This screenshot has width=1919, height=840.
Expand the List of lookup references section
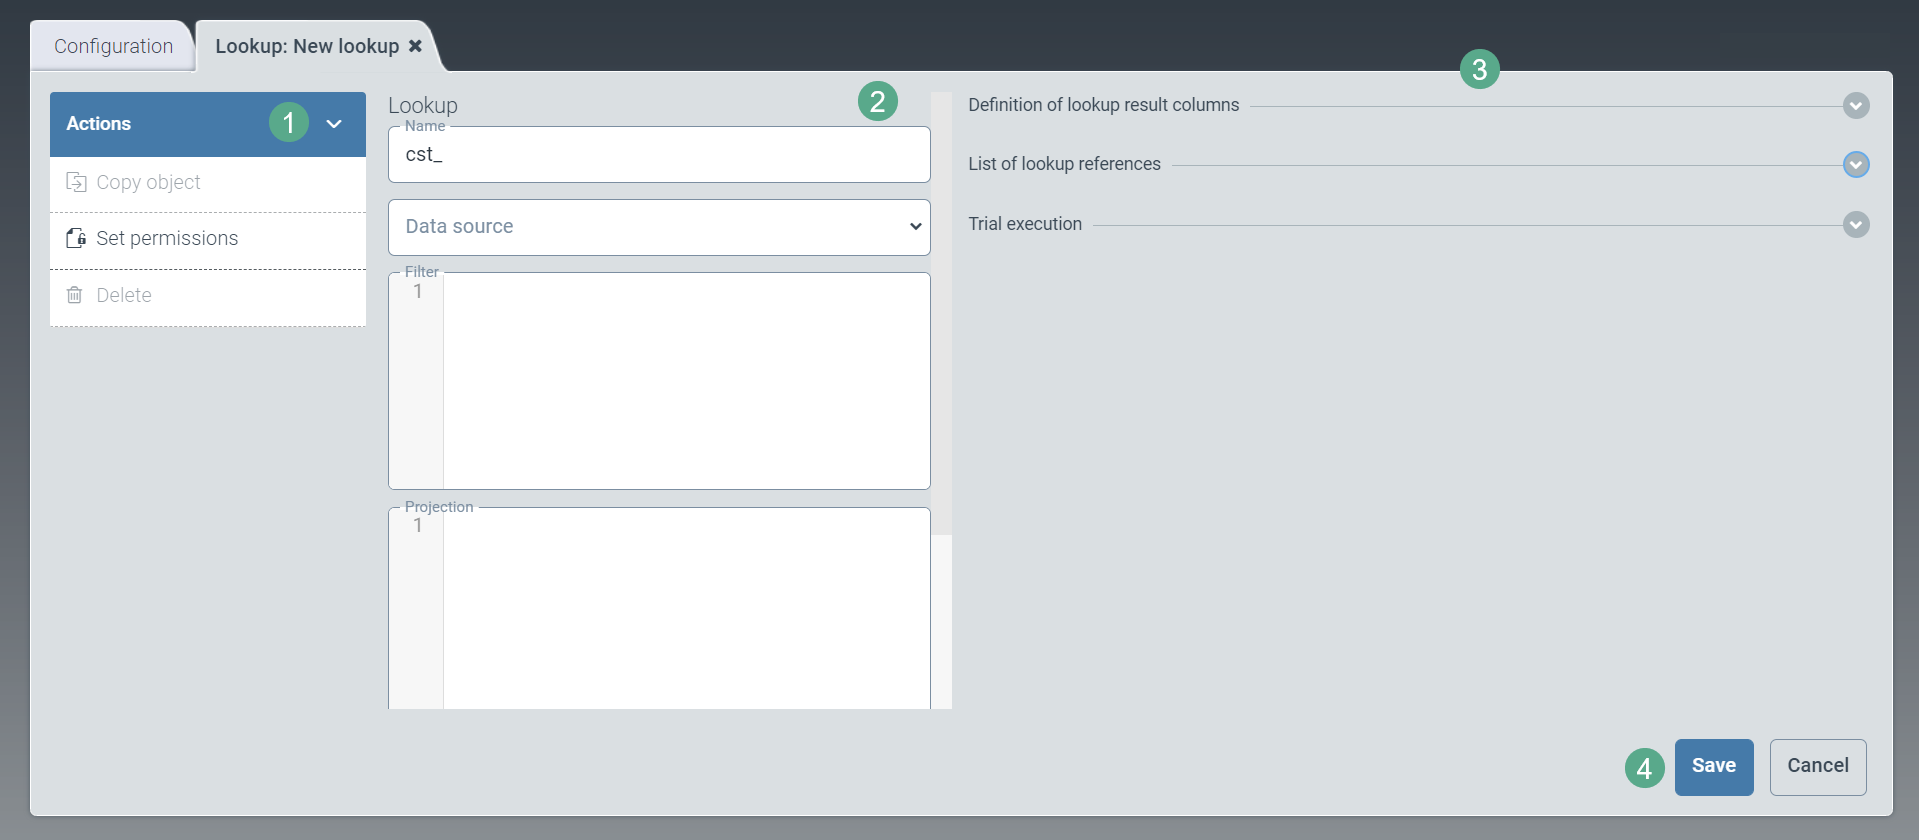[1855, 165]
